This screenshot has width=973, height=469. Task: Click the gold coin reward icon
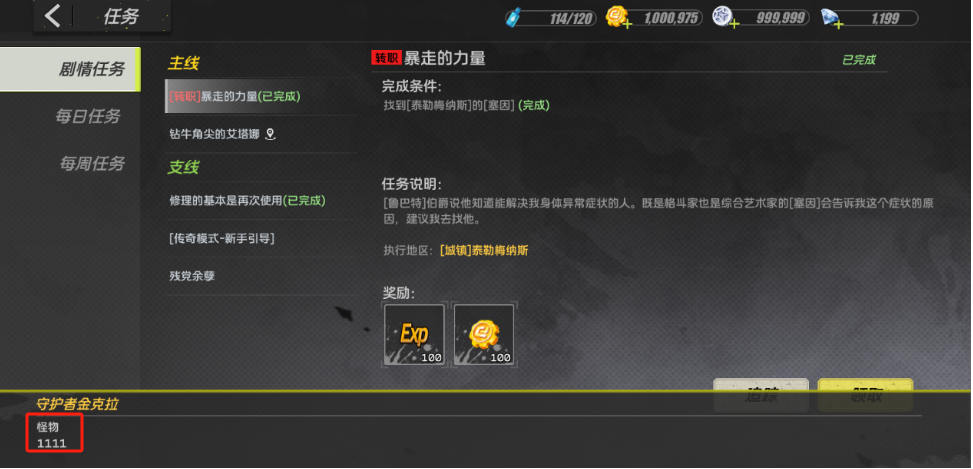[484, 335]
